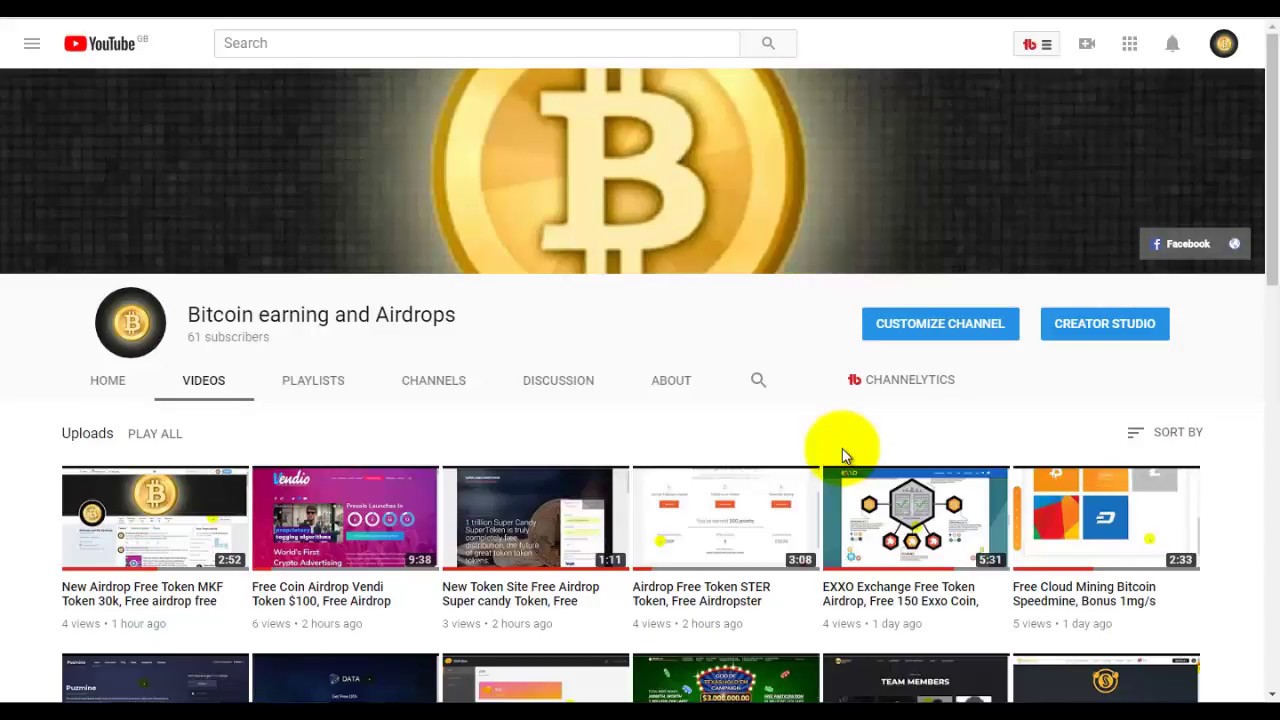
Task: Open thumbnail of Super candy Token video
Action: point(535,518)
